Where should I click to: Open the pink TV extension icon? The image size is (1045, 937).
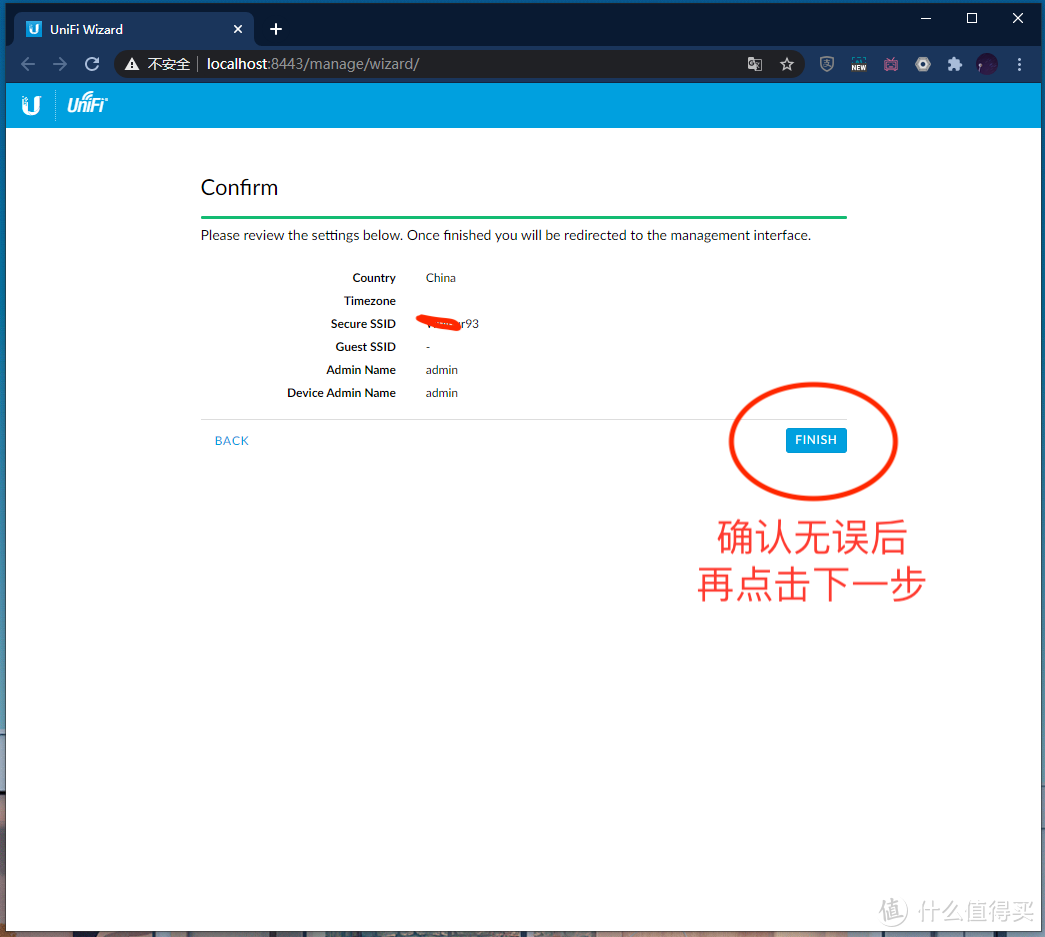[x=891, y=64]
